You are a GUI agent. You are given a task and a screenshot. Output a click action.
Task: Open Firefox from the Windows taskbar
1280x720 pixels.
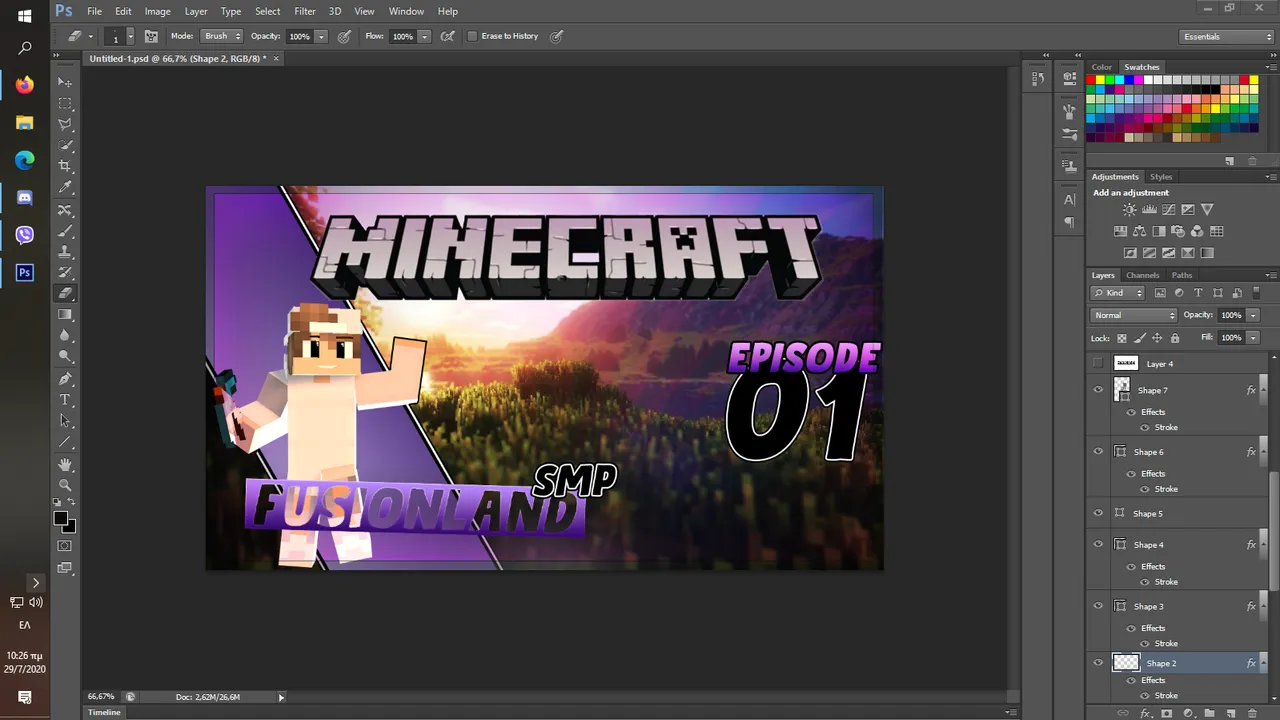[24, 85]
